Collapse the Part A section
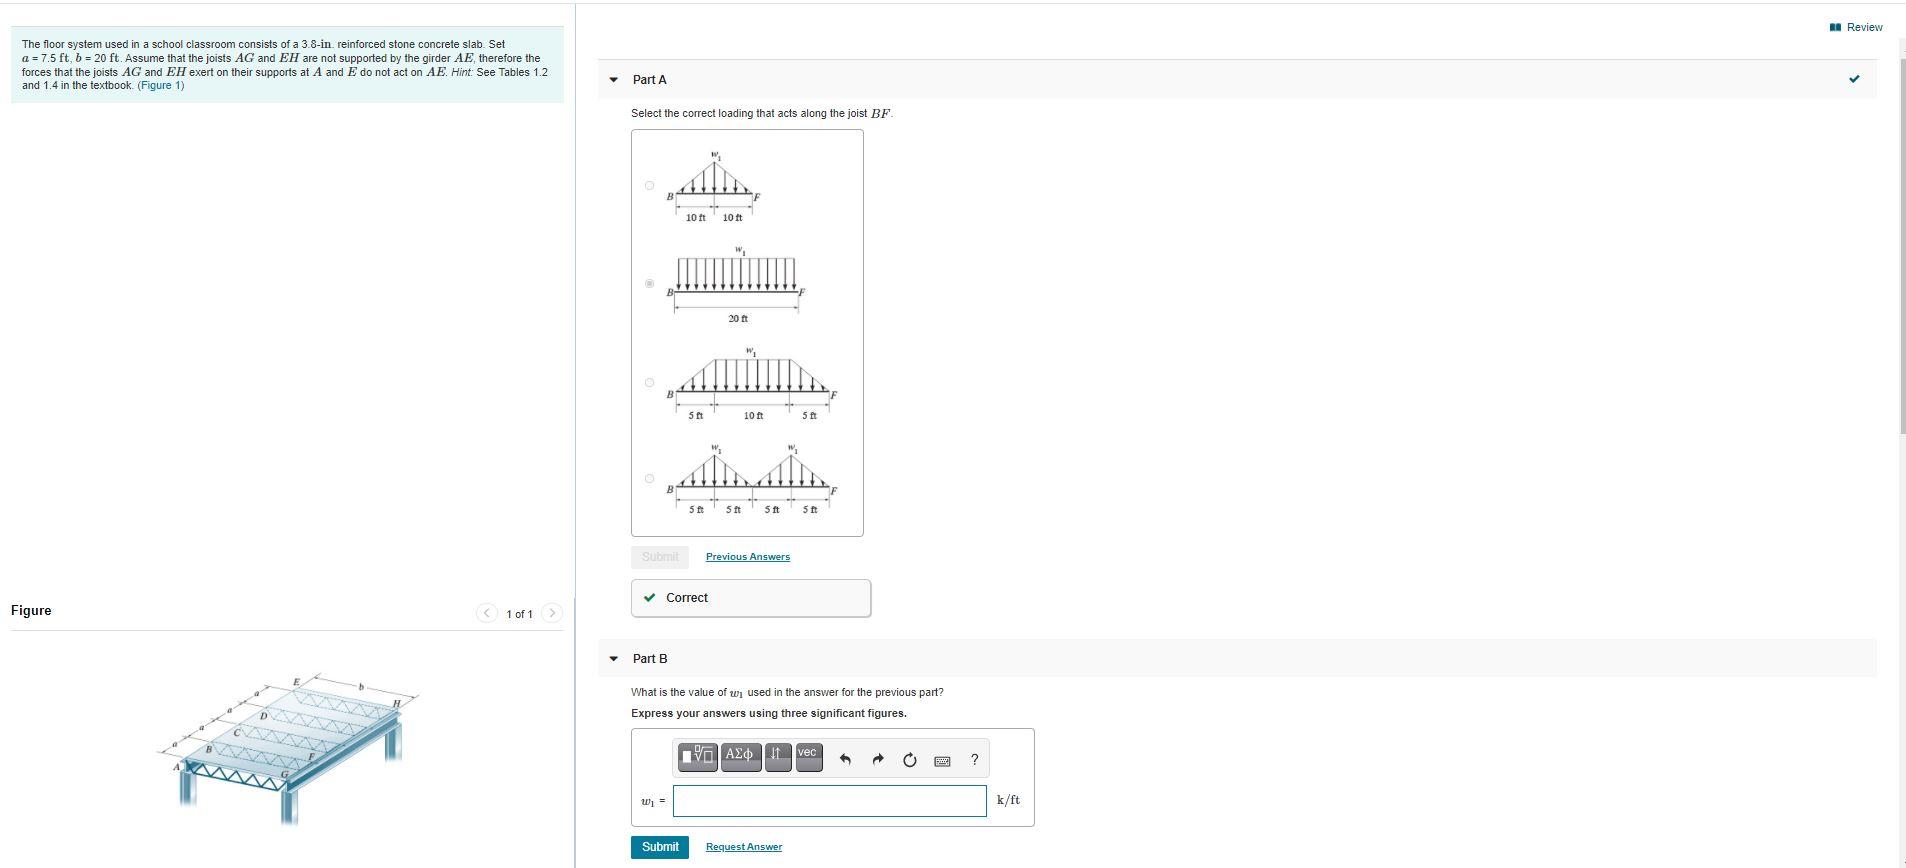Screen dimensions: 1906x868 pyautogui.click(x=613, y=80)
